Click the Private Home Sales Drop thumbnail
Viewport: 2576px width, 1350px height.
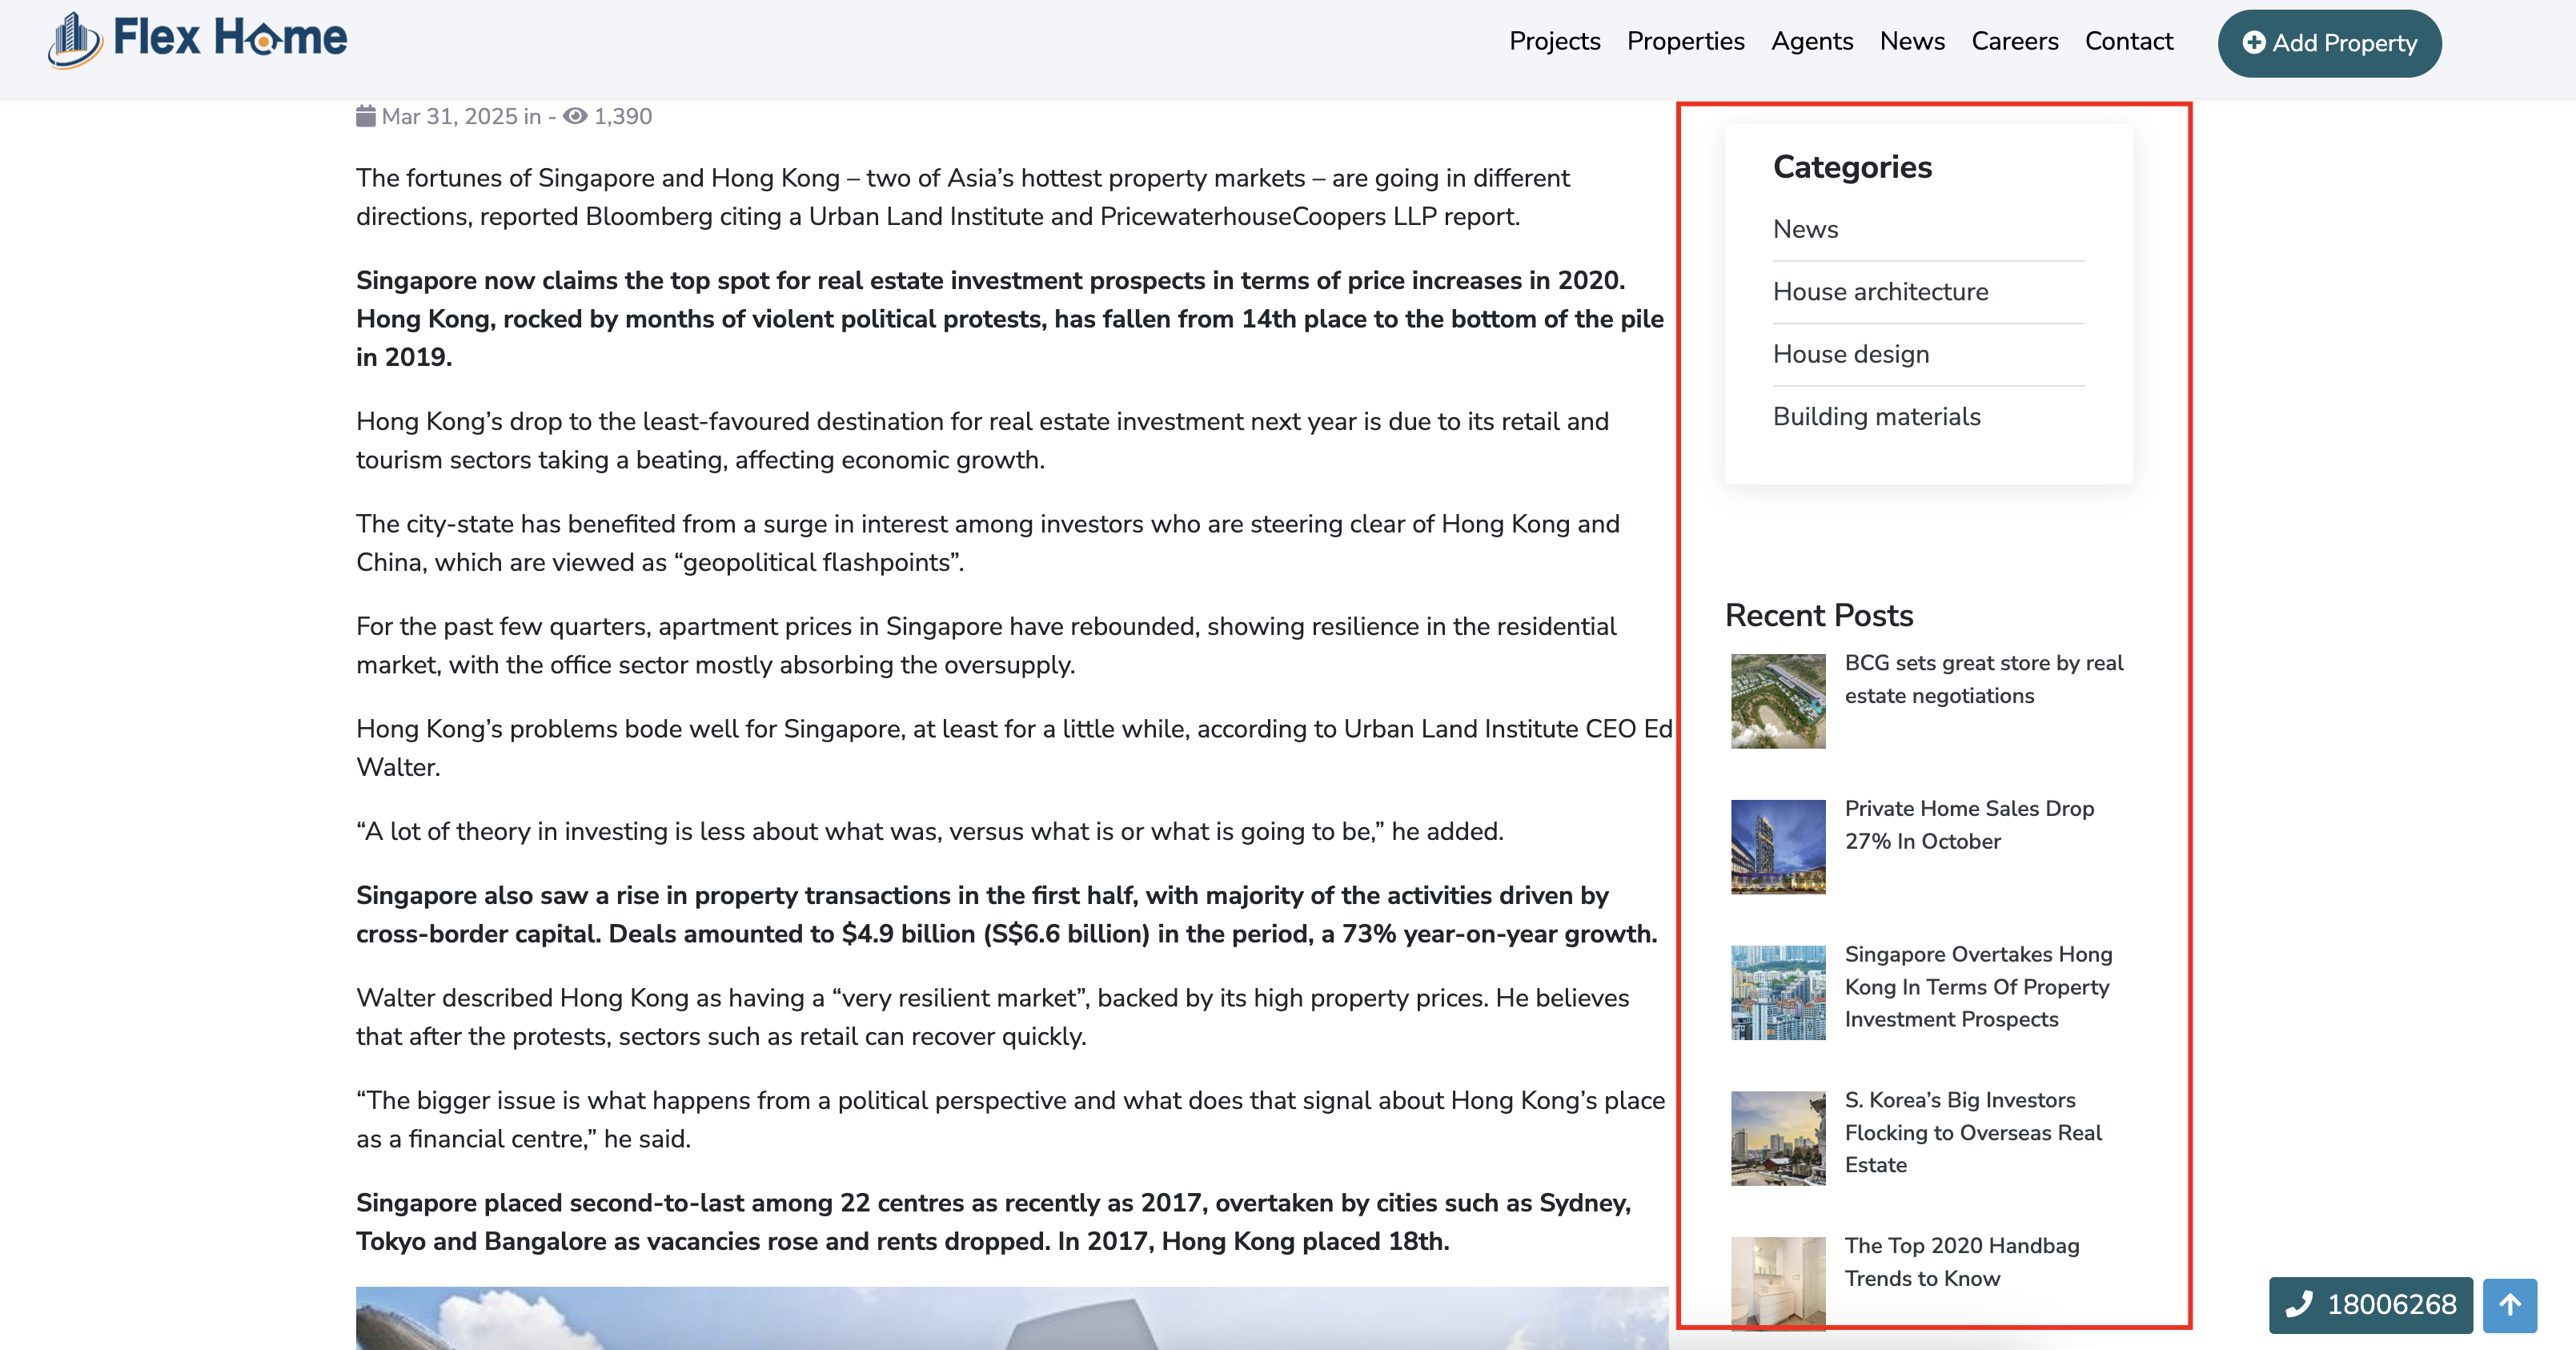click(x=1778, y=846)
